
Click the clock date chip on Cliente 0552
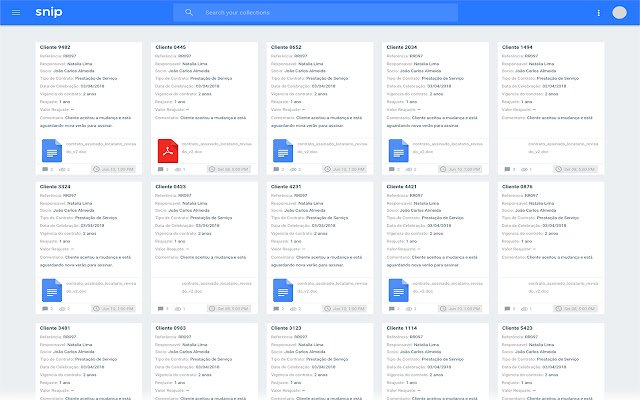pos(344,169)
